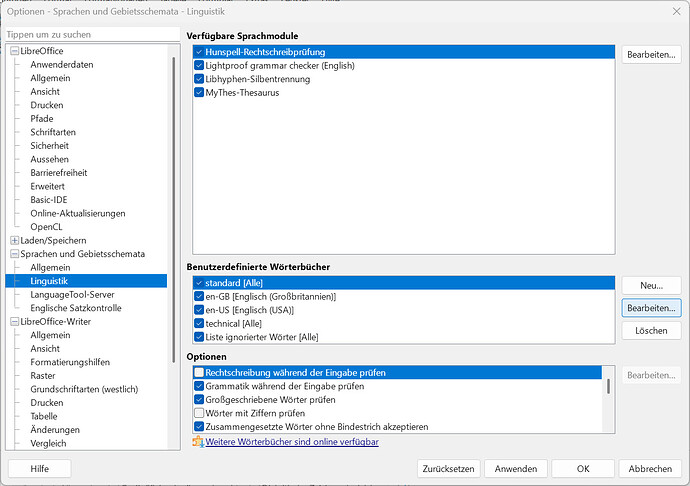Toggle the en-GB dictionary checkbox
The height and width of the screenshot is (486, 690).
(x=199, y=297)
